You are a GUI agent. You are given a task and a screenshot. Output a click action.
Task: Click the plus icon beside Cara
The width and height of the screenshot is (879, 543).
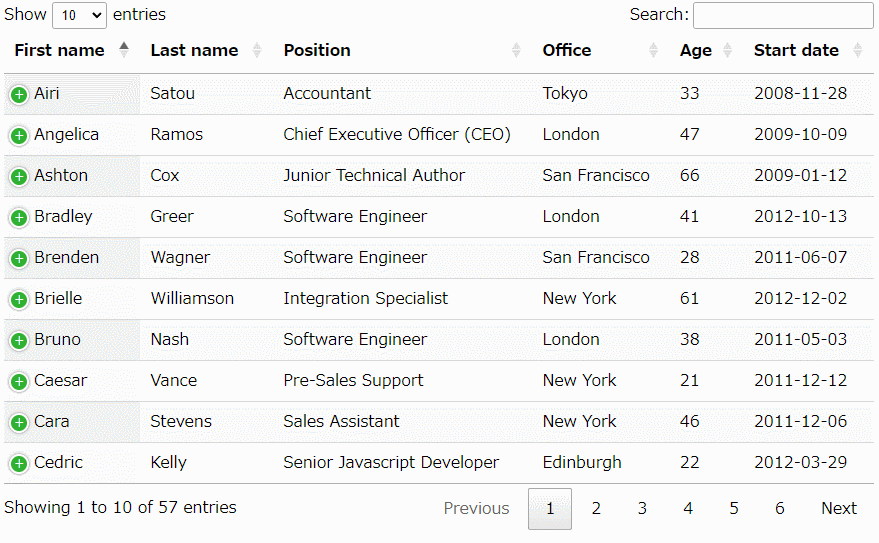point(19,423)
